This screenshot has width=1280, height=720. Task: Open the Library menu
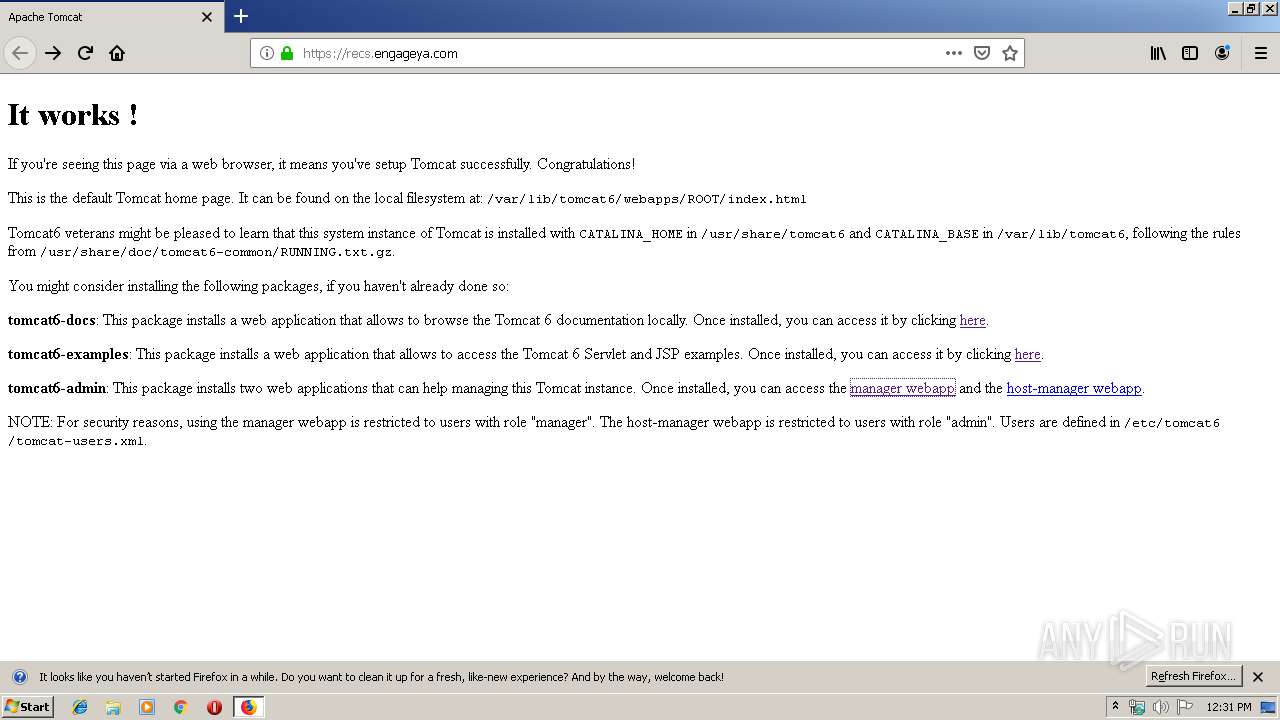point(1158,53)
